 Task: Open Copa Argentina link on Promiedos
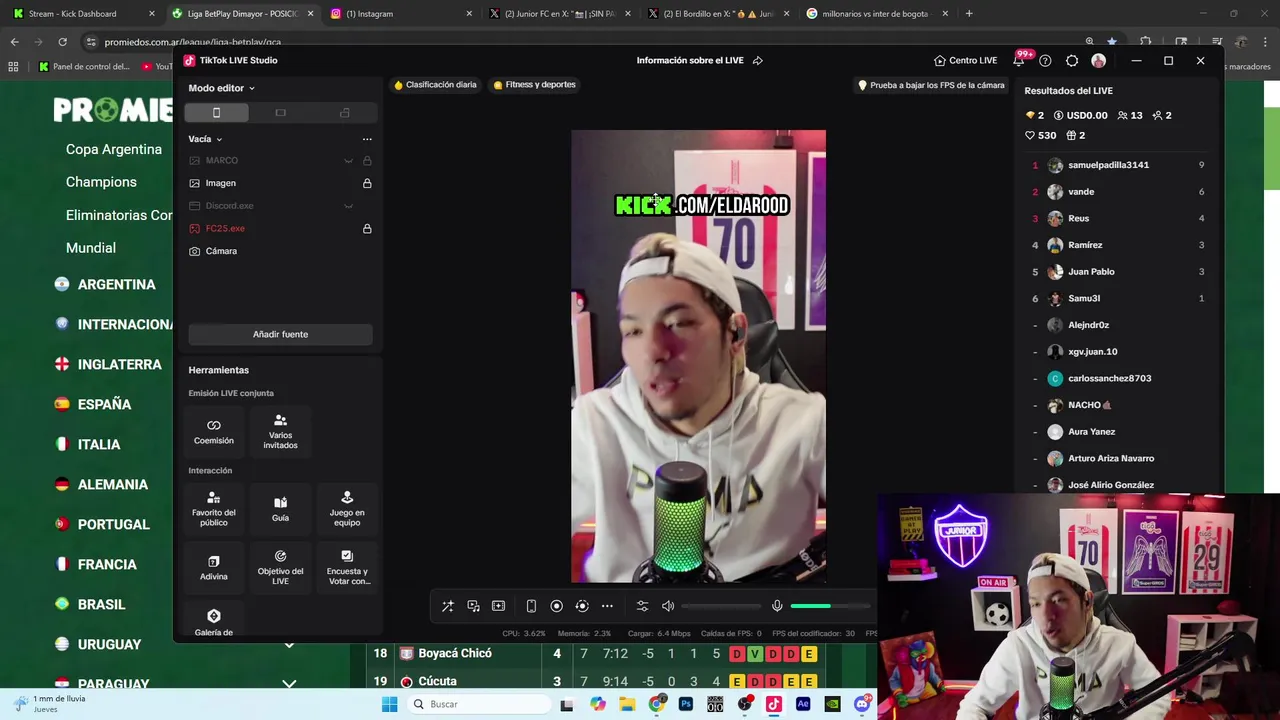114,149
